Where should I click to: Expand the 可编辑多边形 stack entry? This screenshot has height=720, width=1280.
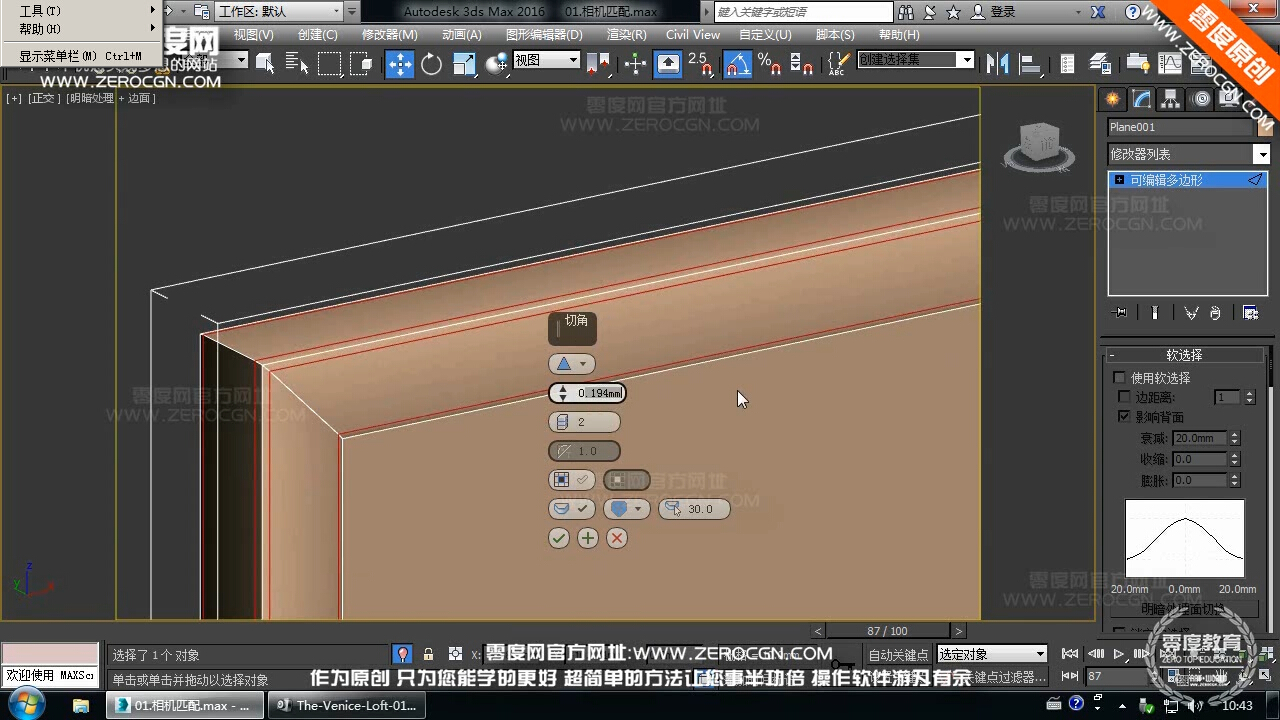(1119, 180)
